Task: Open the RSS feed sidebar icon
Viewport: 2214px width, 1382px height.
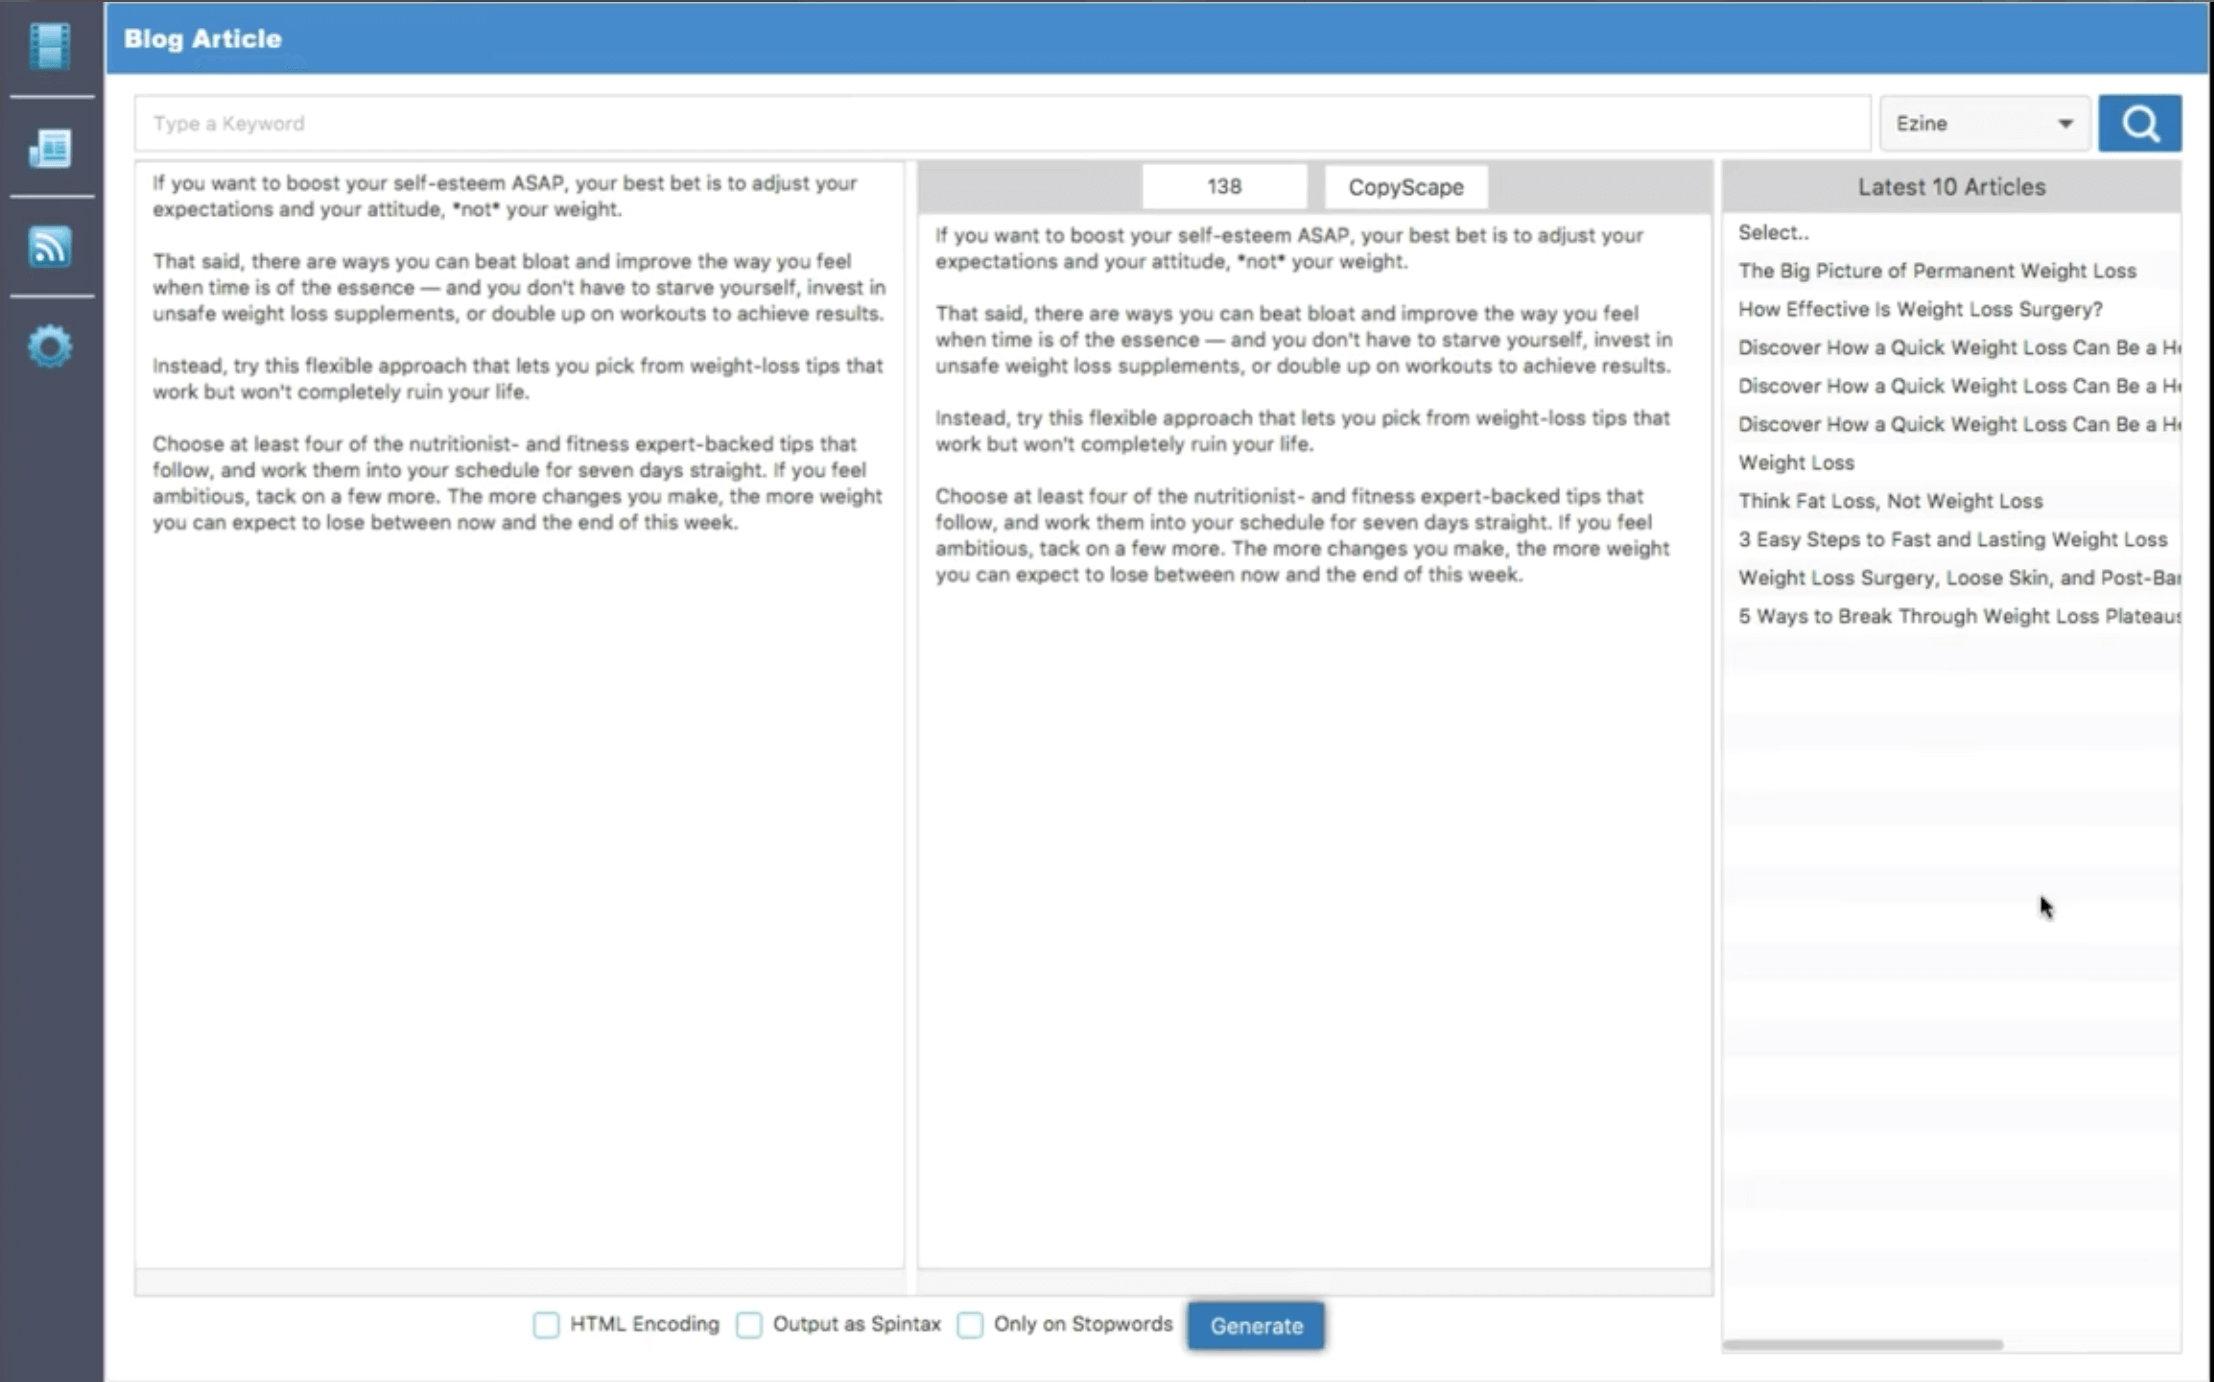Action: pos(50,246)
